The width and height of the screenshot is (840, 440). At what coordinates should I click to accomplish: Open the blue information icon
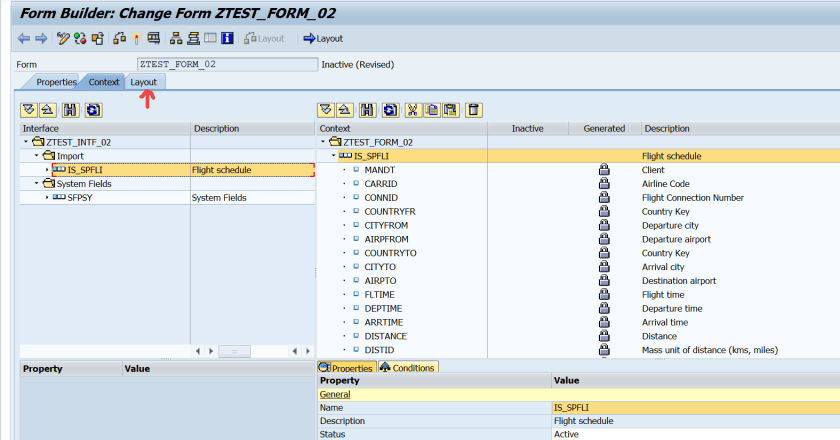(x=227, y=39)
